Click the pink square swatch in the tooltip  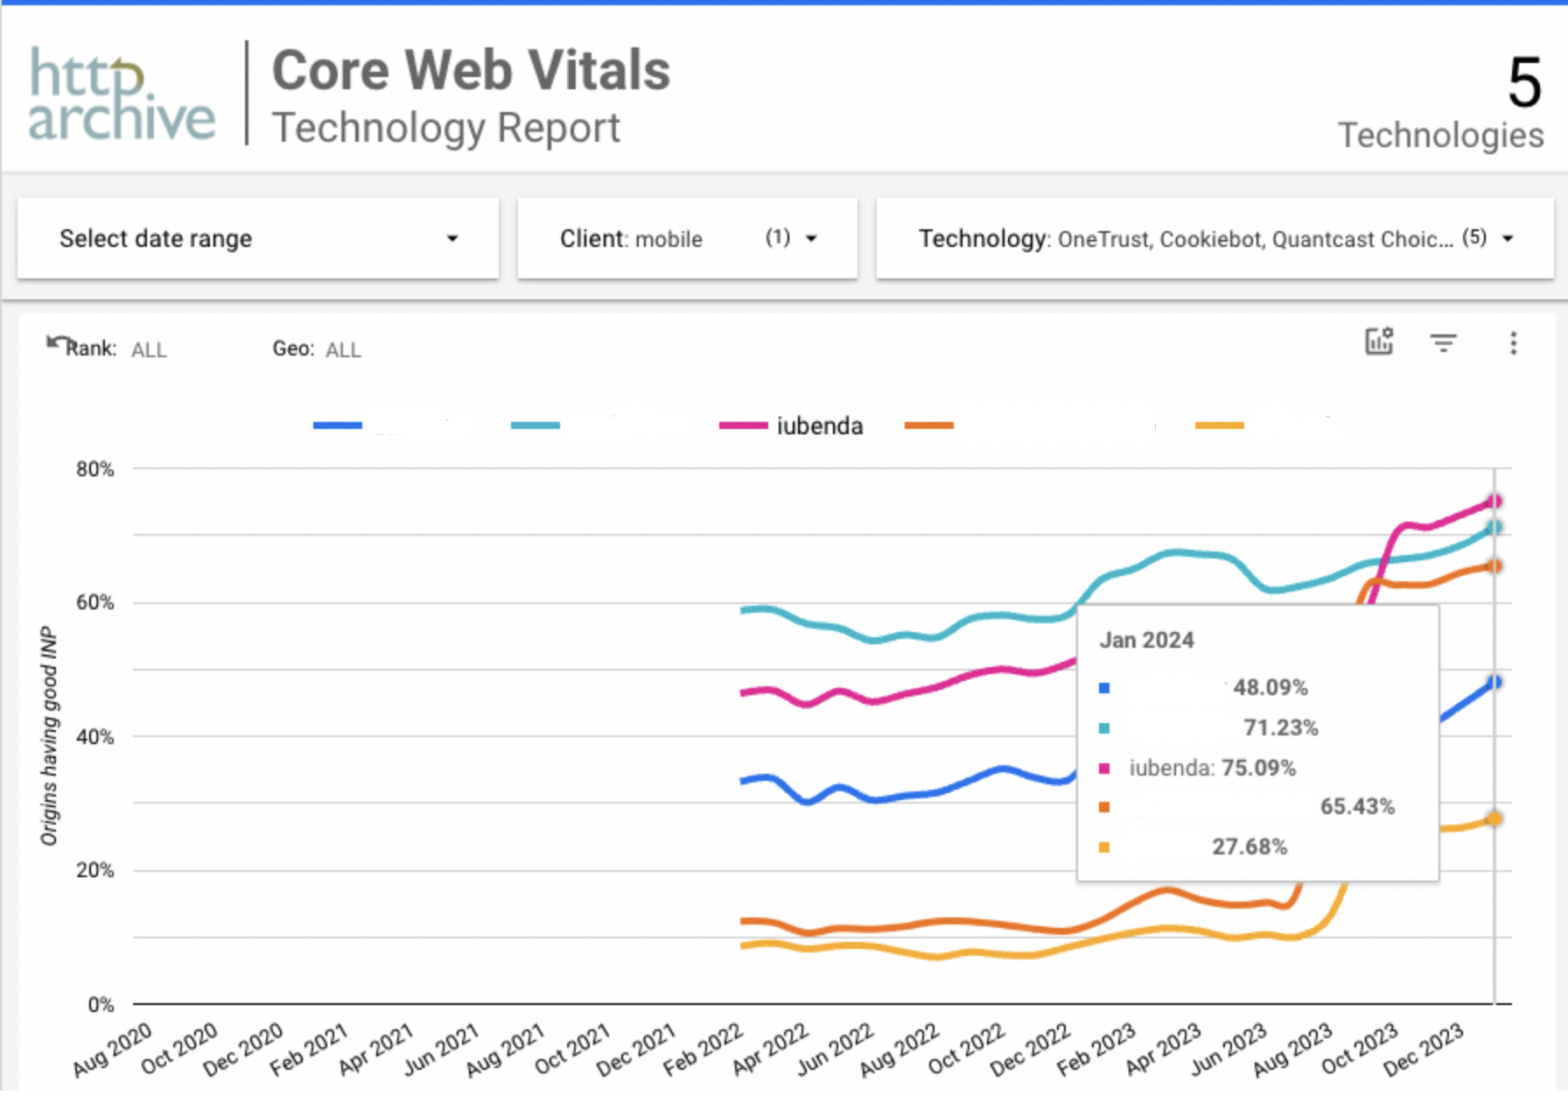[1104, 769]
